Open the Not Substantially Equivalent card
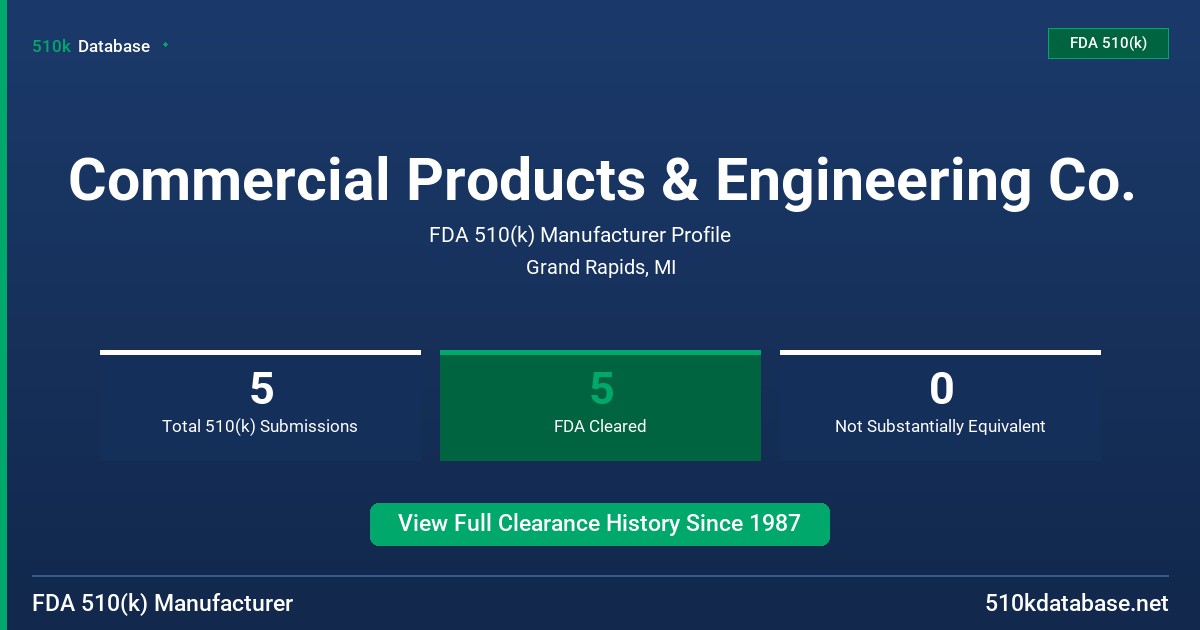Image resolution: width=1200 pixels, height=630 pixels. pyautogui.click(x=940, y=405)
